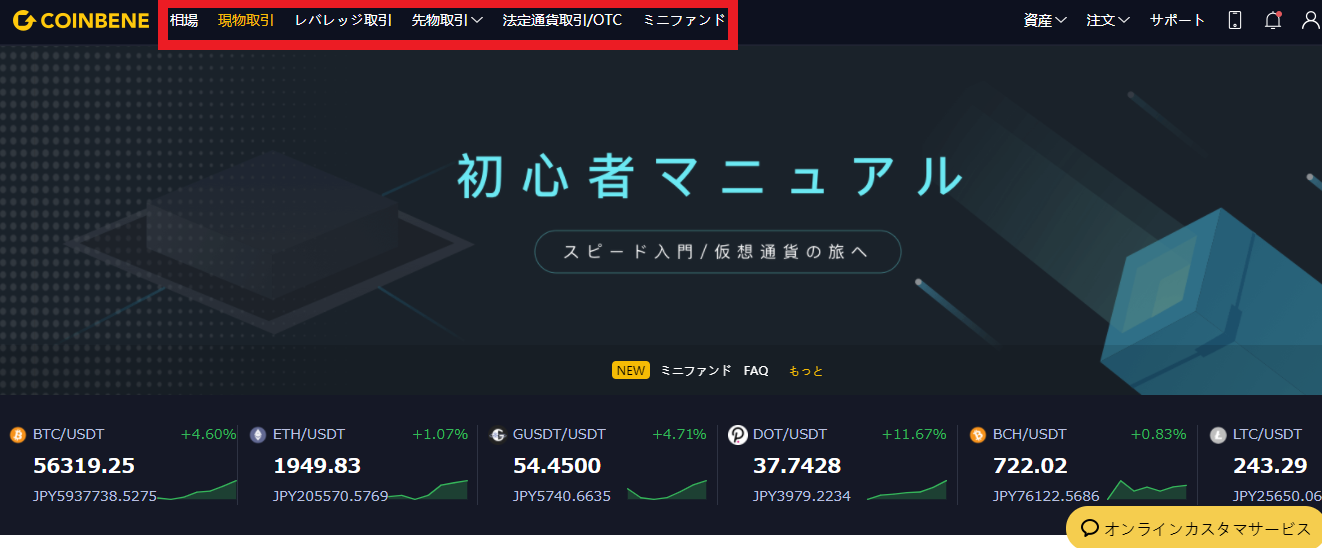Click the Ethereum coin icon for ETH/USDT
The image size is (1322, 548).
click(258, 435)
